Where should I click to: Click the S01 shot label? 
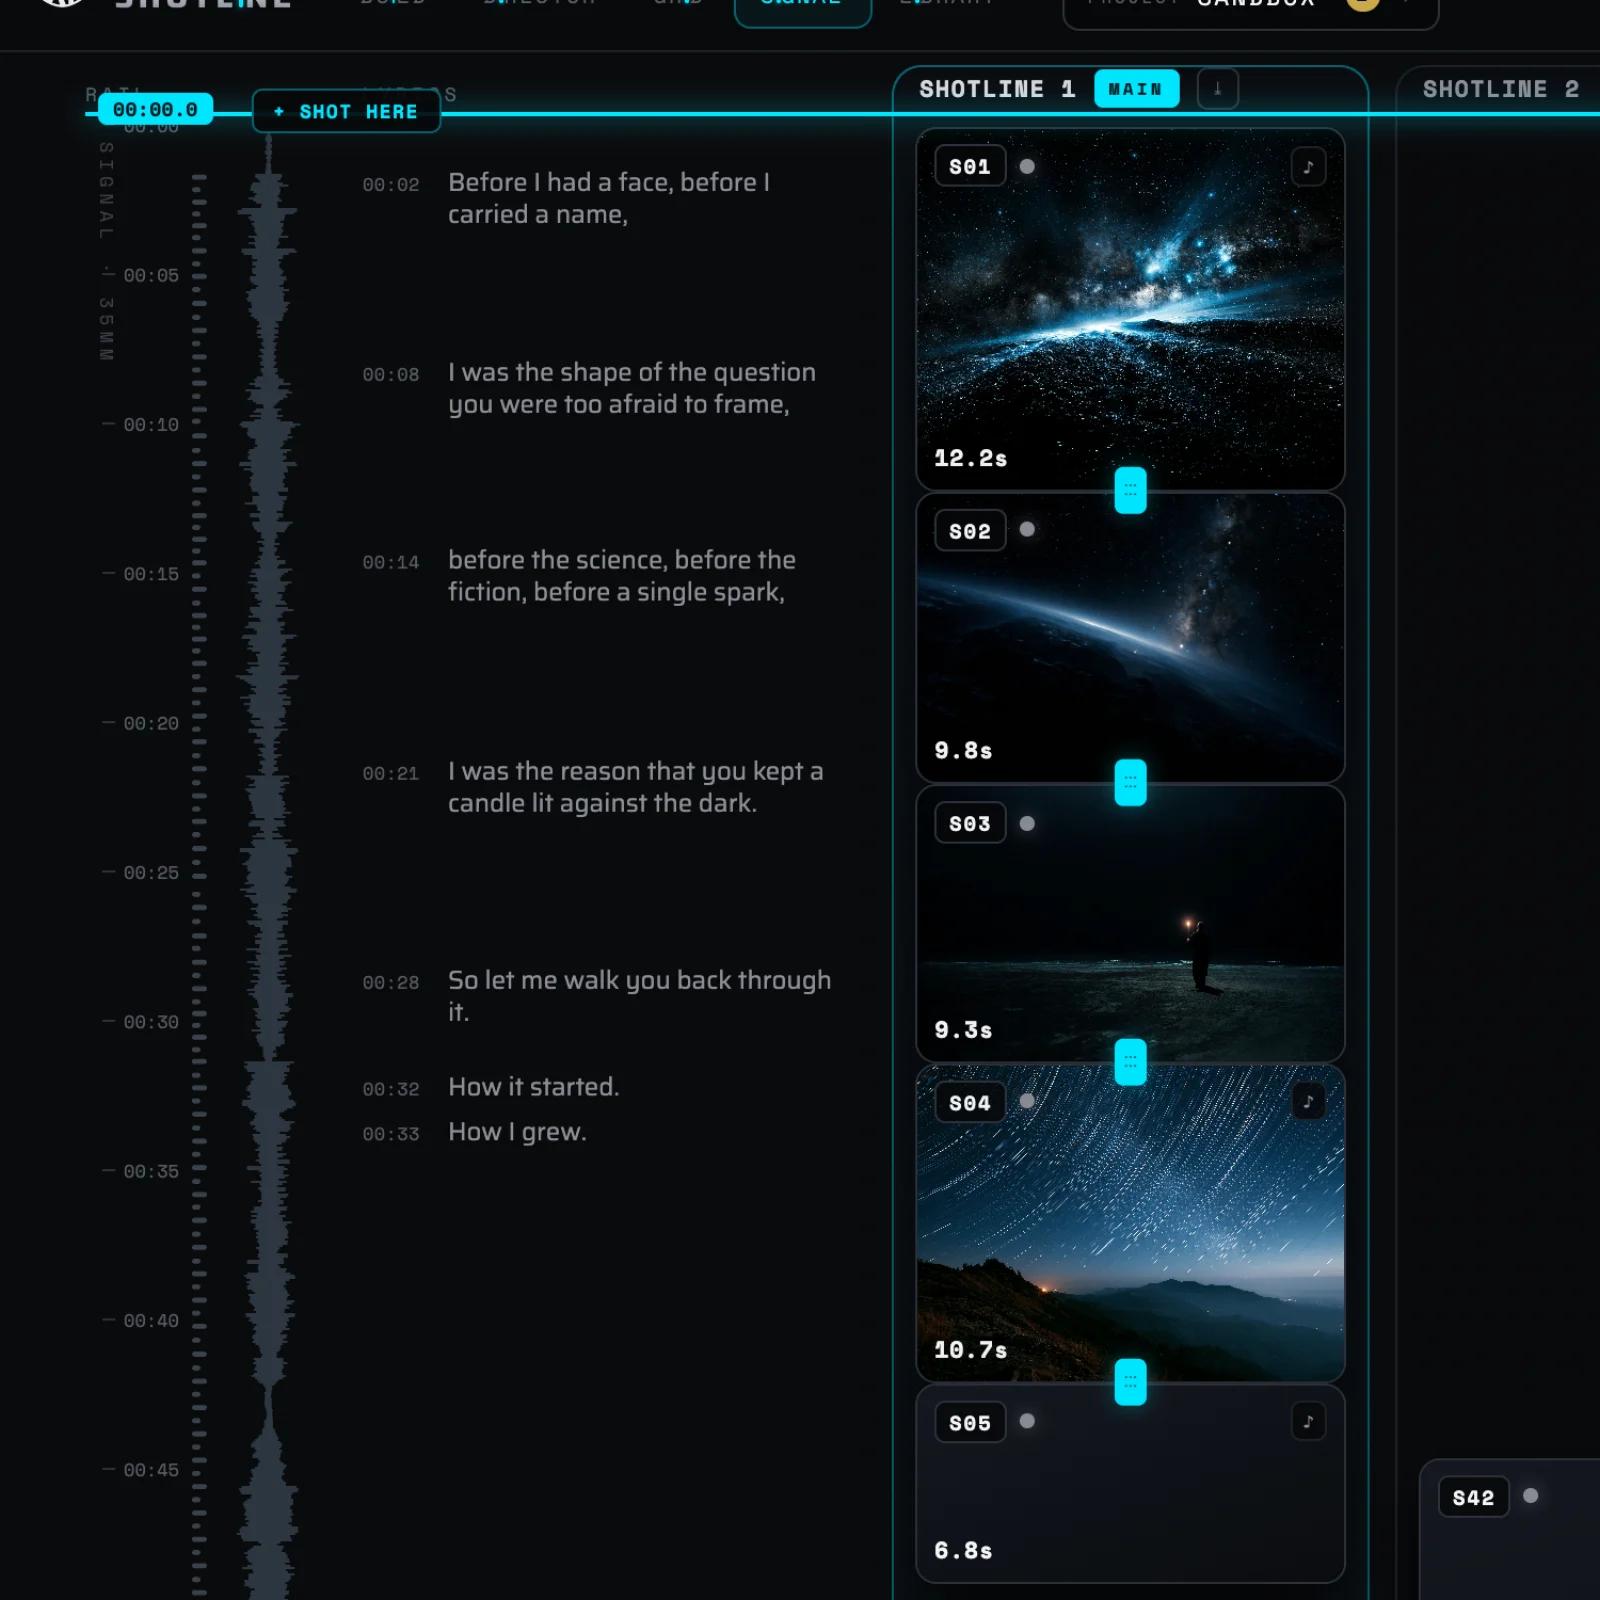coord(970,167)
